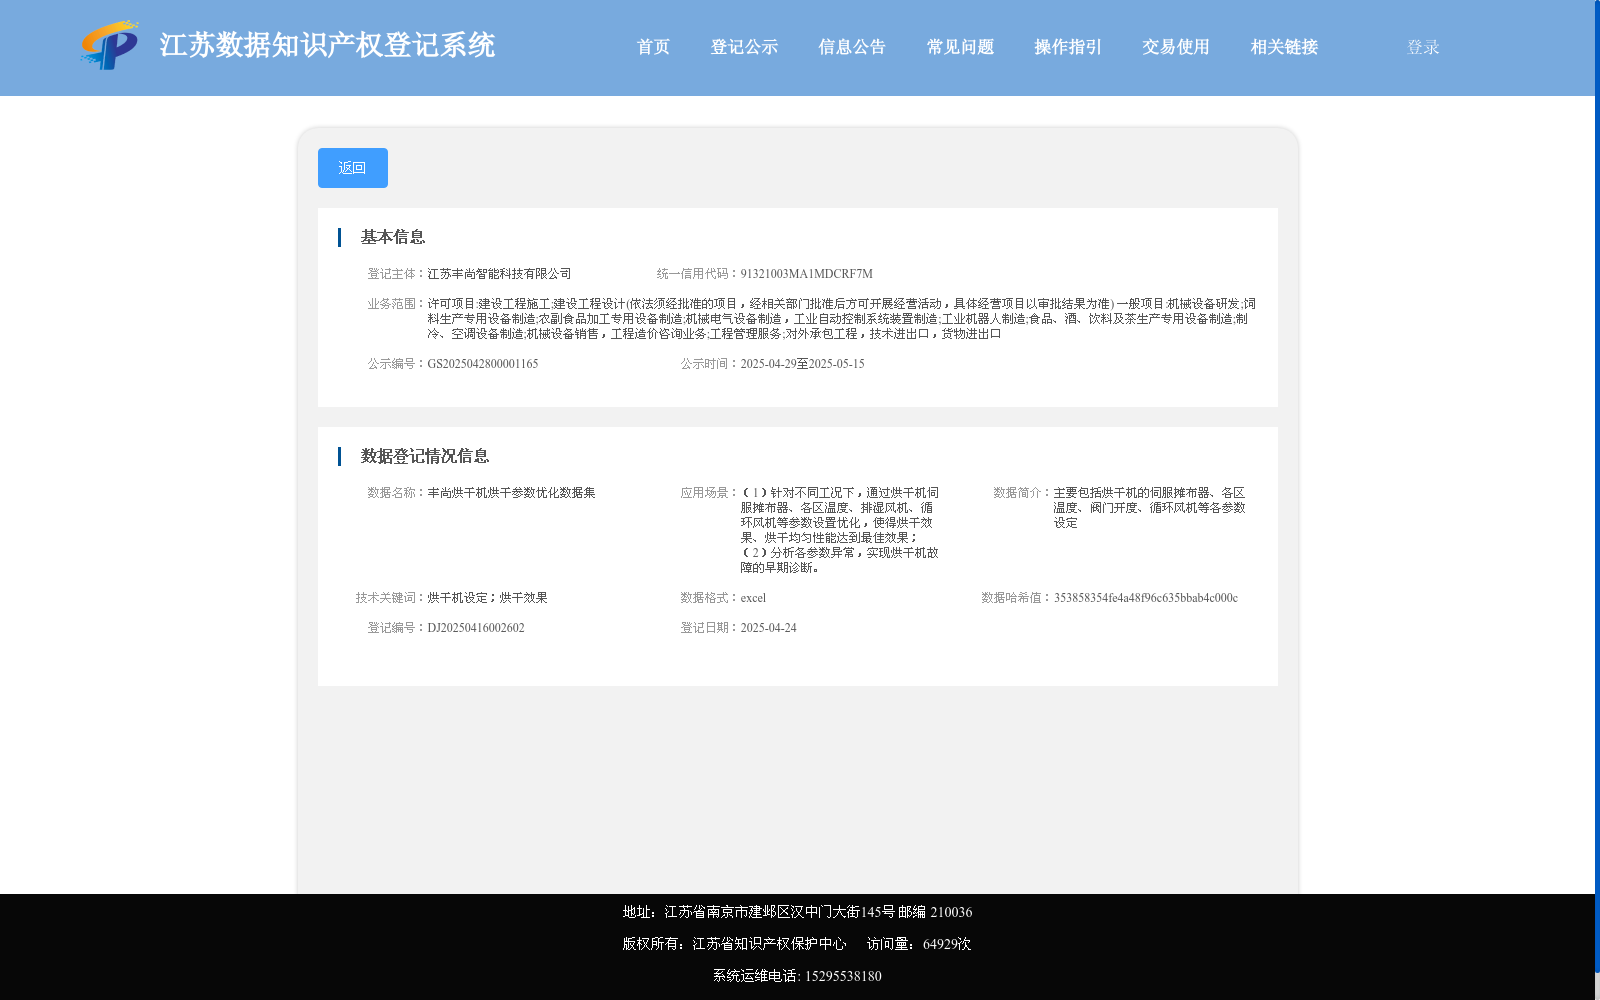This screenshot has height=1000, width=1600.
Task: Click the 业务范围 description text
Action: pos(841,319)
